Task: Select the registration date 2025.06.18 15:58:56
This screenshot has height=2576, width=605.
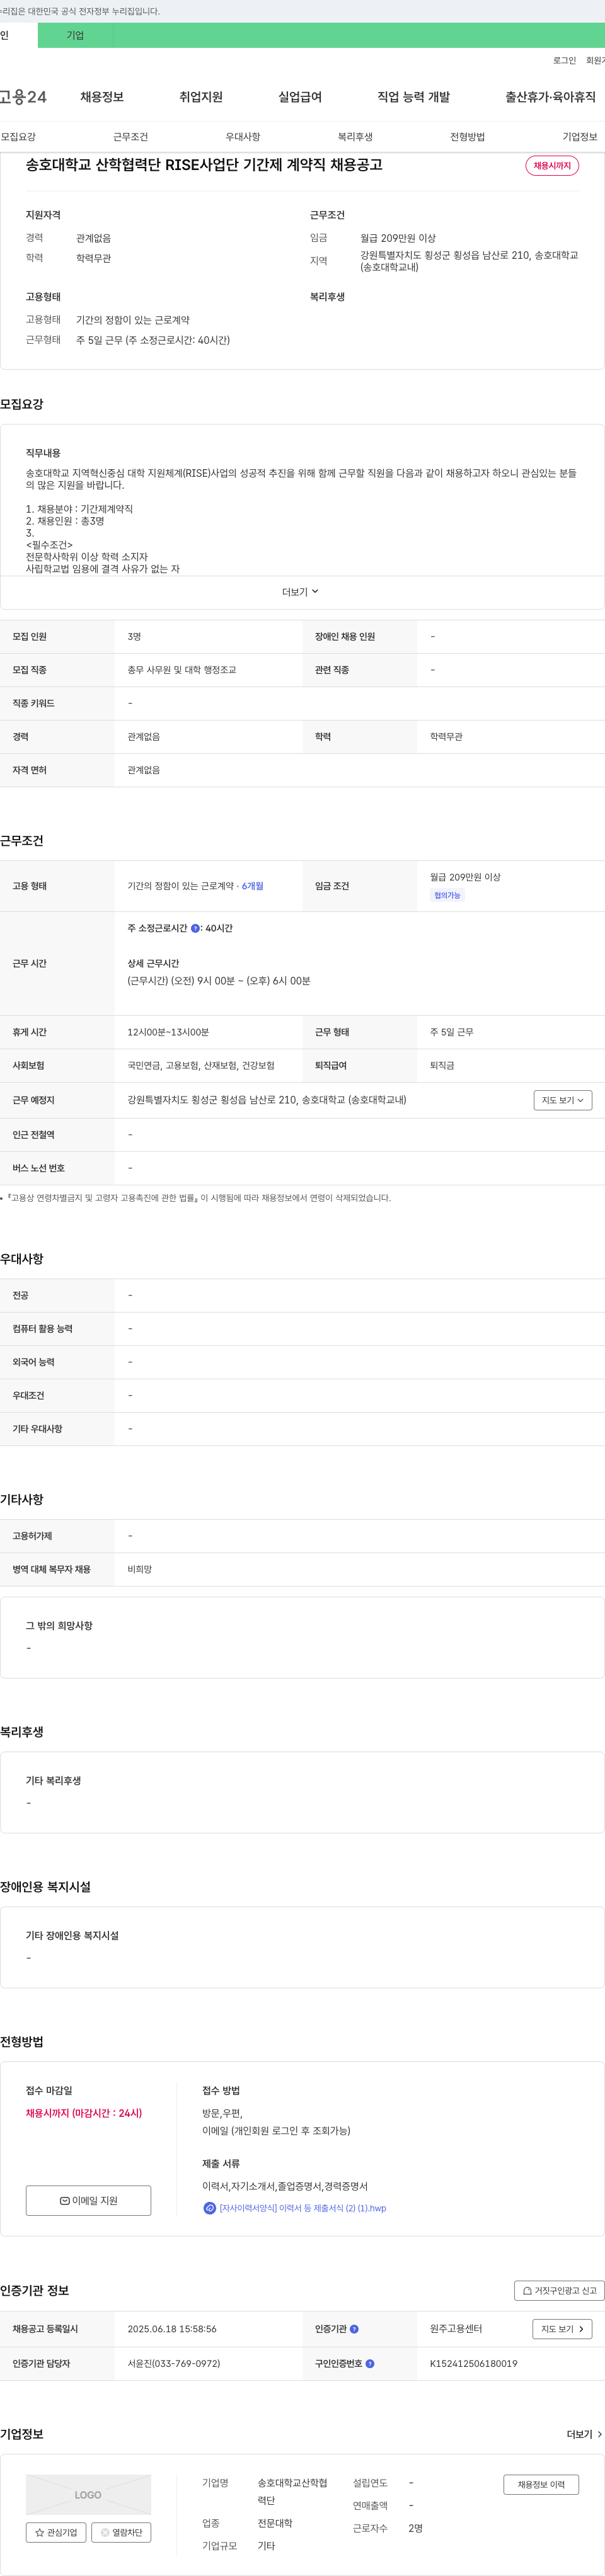Action: click(172, 2329)
